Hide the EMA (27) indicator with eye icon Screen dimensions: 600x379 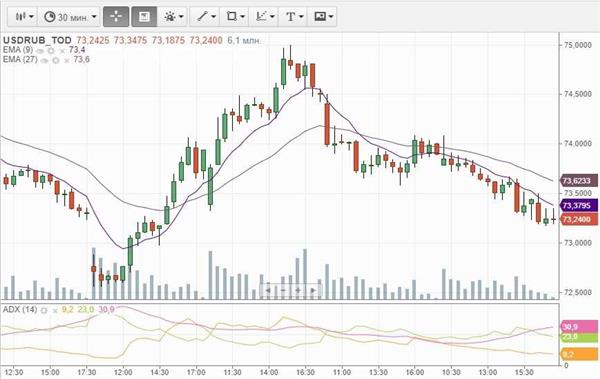[x=44, y=60]
